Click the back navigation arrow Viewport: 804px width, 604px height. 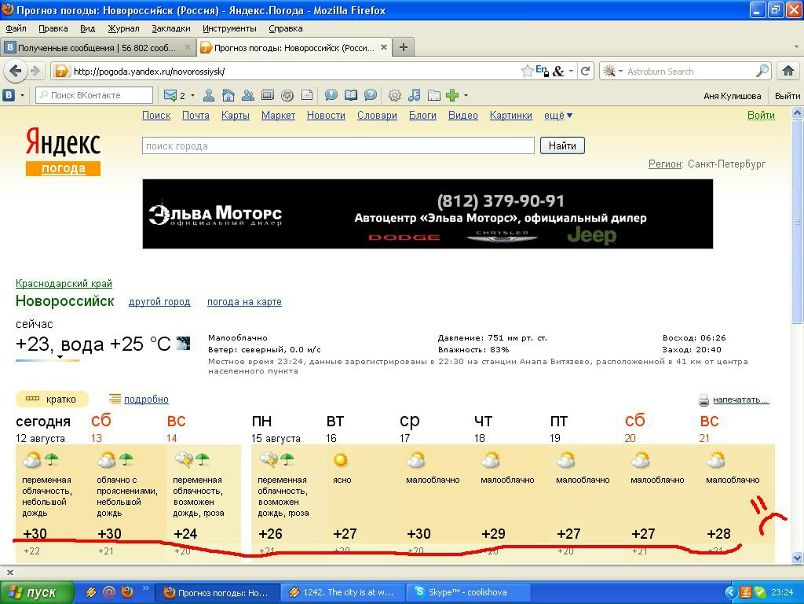click(x=14, y=71)
